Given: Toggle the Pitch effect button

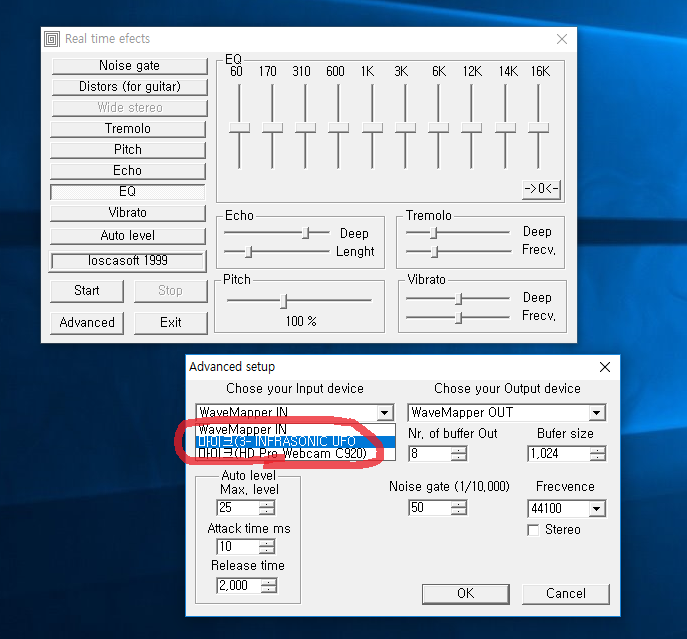Looking at the screenshot, I should click(127, 150).
